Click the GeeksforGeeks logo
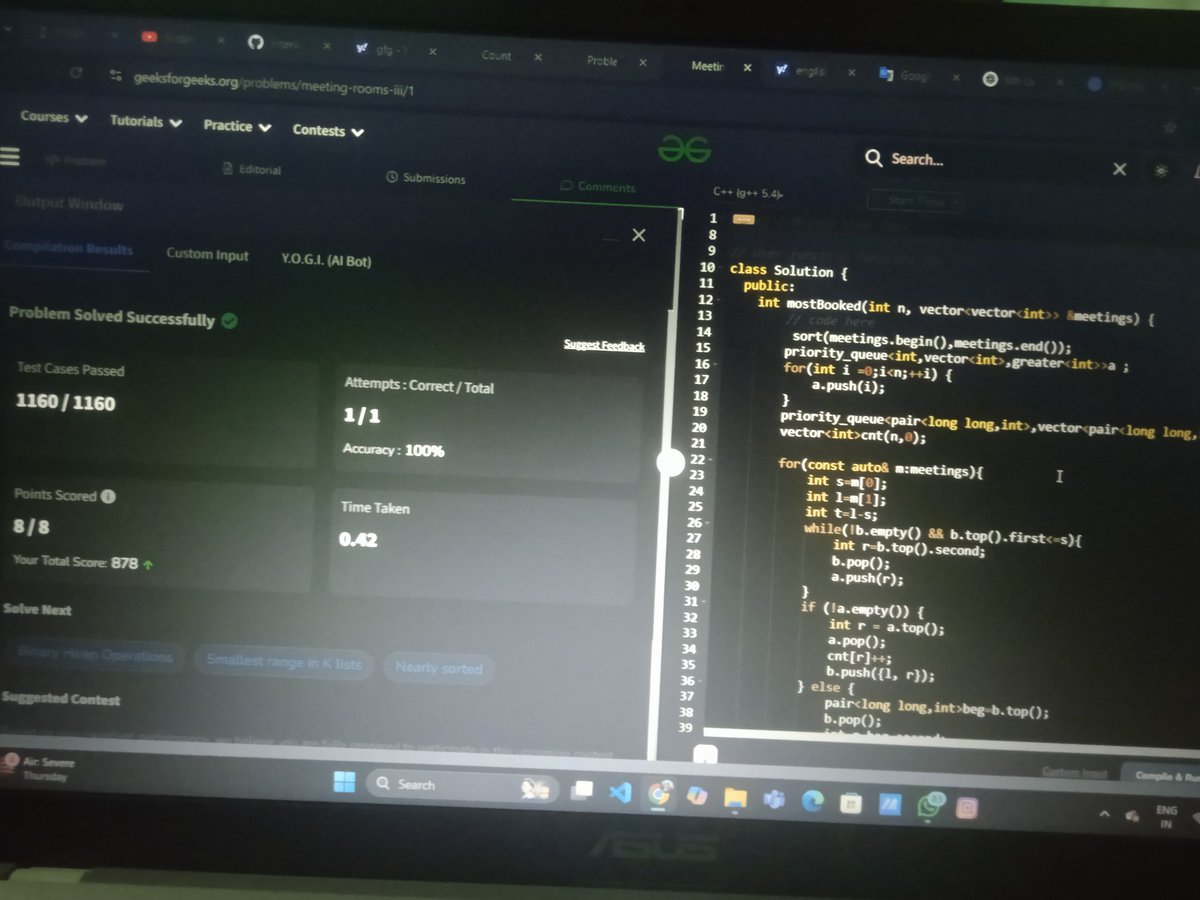This screenshot has width=1200, height=900. pyautogui.click(x=684, y=148)
